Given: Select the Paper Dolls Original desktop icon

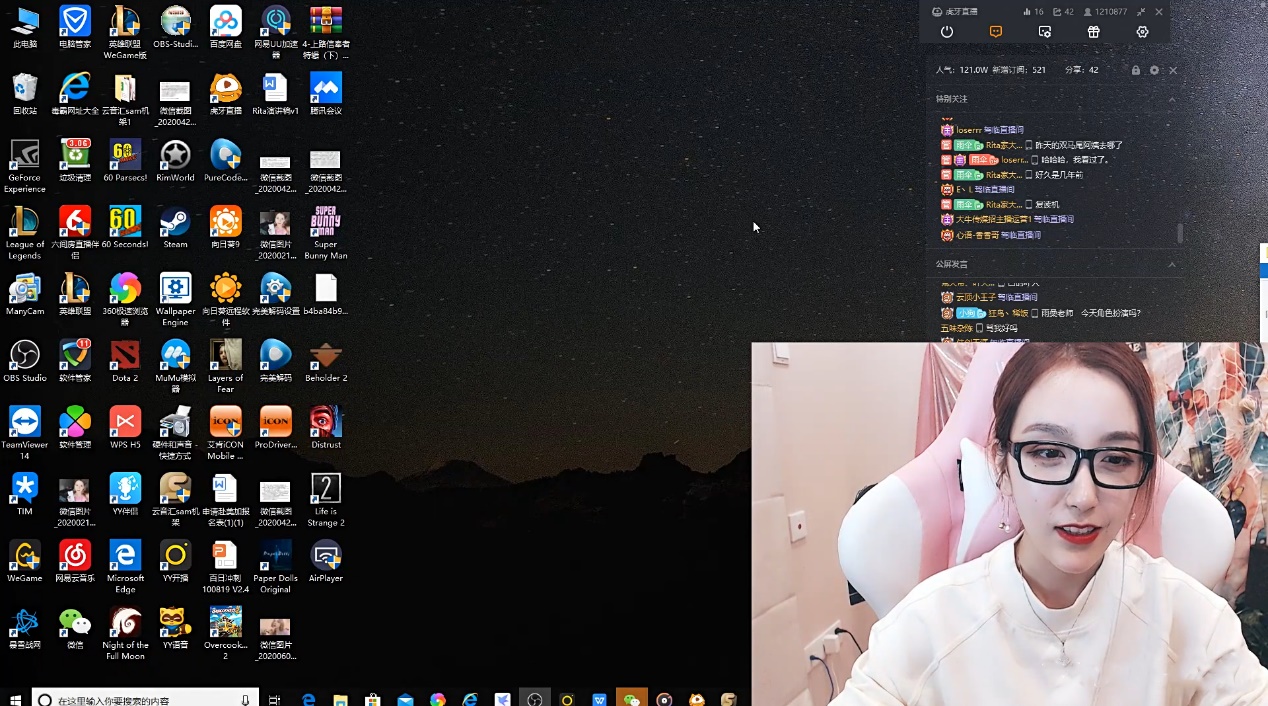Looking at the screenshot, I should point(276,567).
